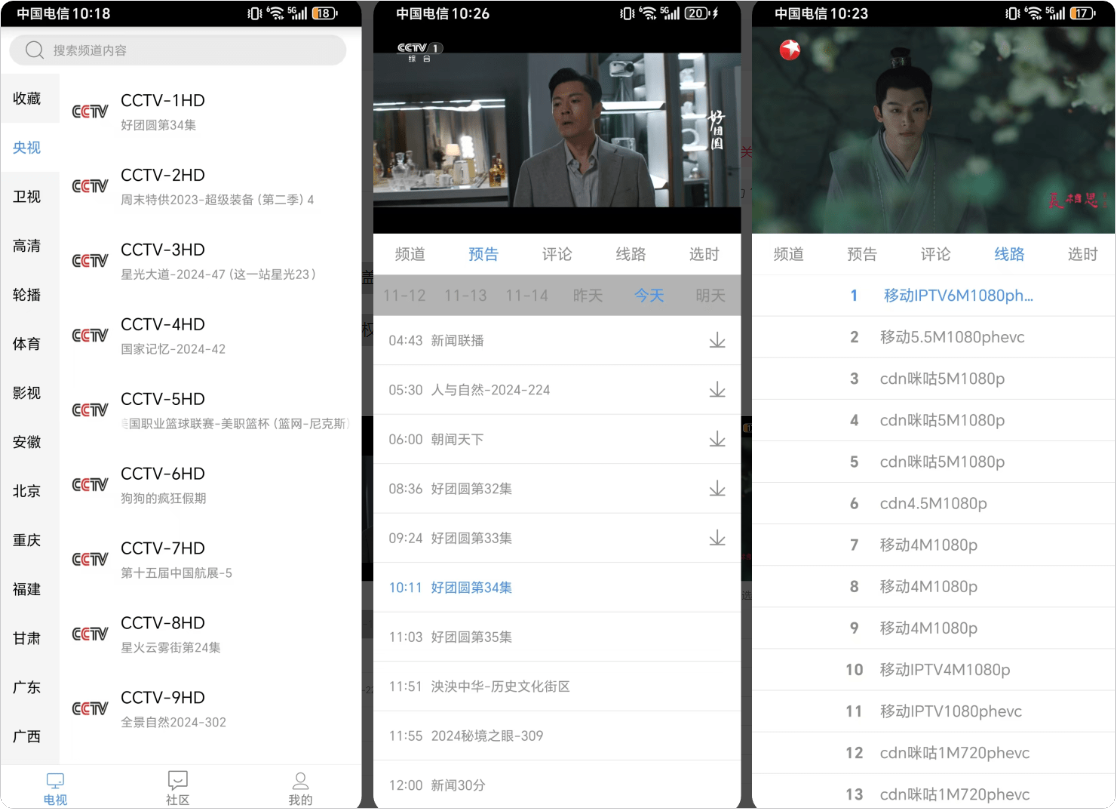The image size is (1116, 809).
Task: Select line 2 移动5.5M1080phevc
Action: (x=933, y=337)
